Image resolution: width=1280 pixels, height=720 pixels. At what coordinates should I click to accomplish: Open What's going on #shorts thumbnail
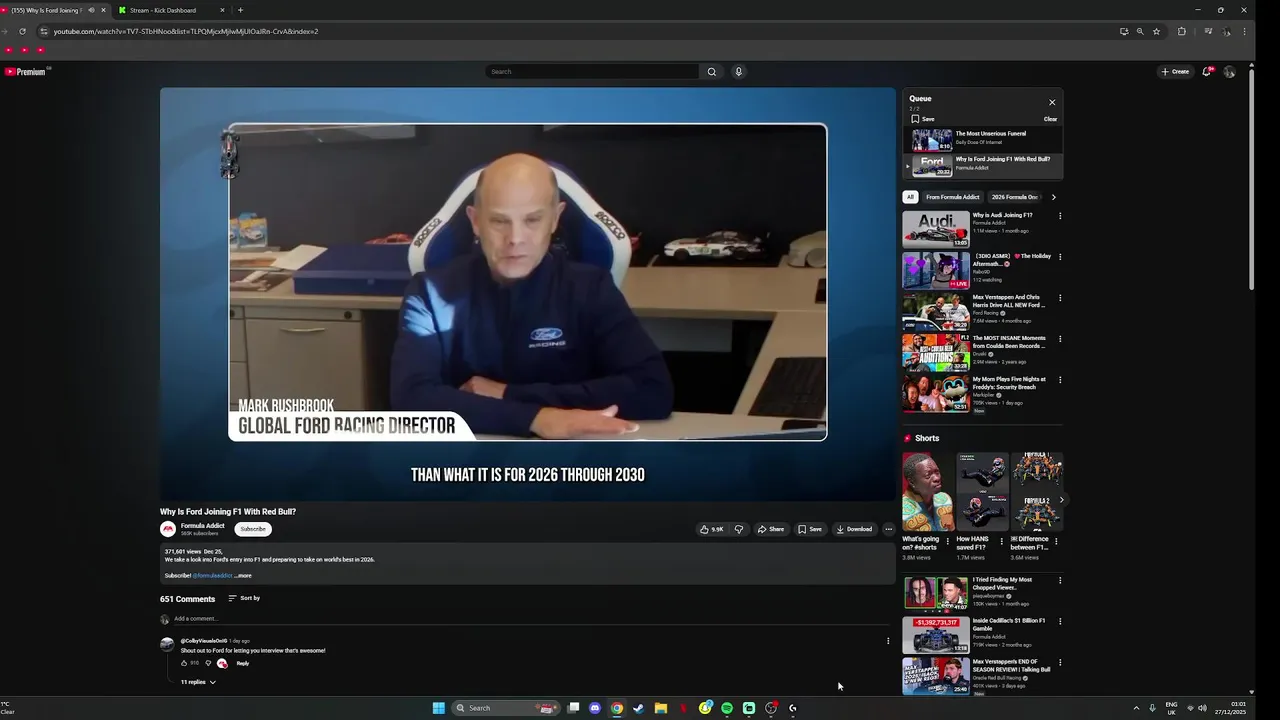(x=927, y=492)
